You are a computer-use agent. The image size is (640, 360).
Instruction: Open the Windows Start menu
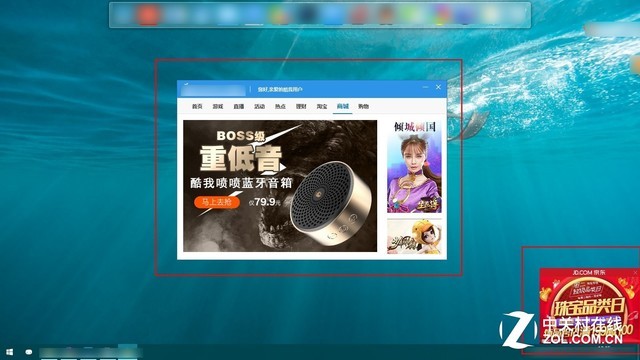point(9,352)
